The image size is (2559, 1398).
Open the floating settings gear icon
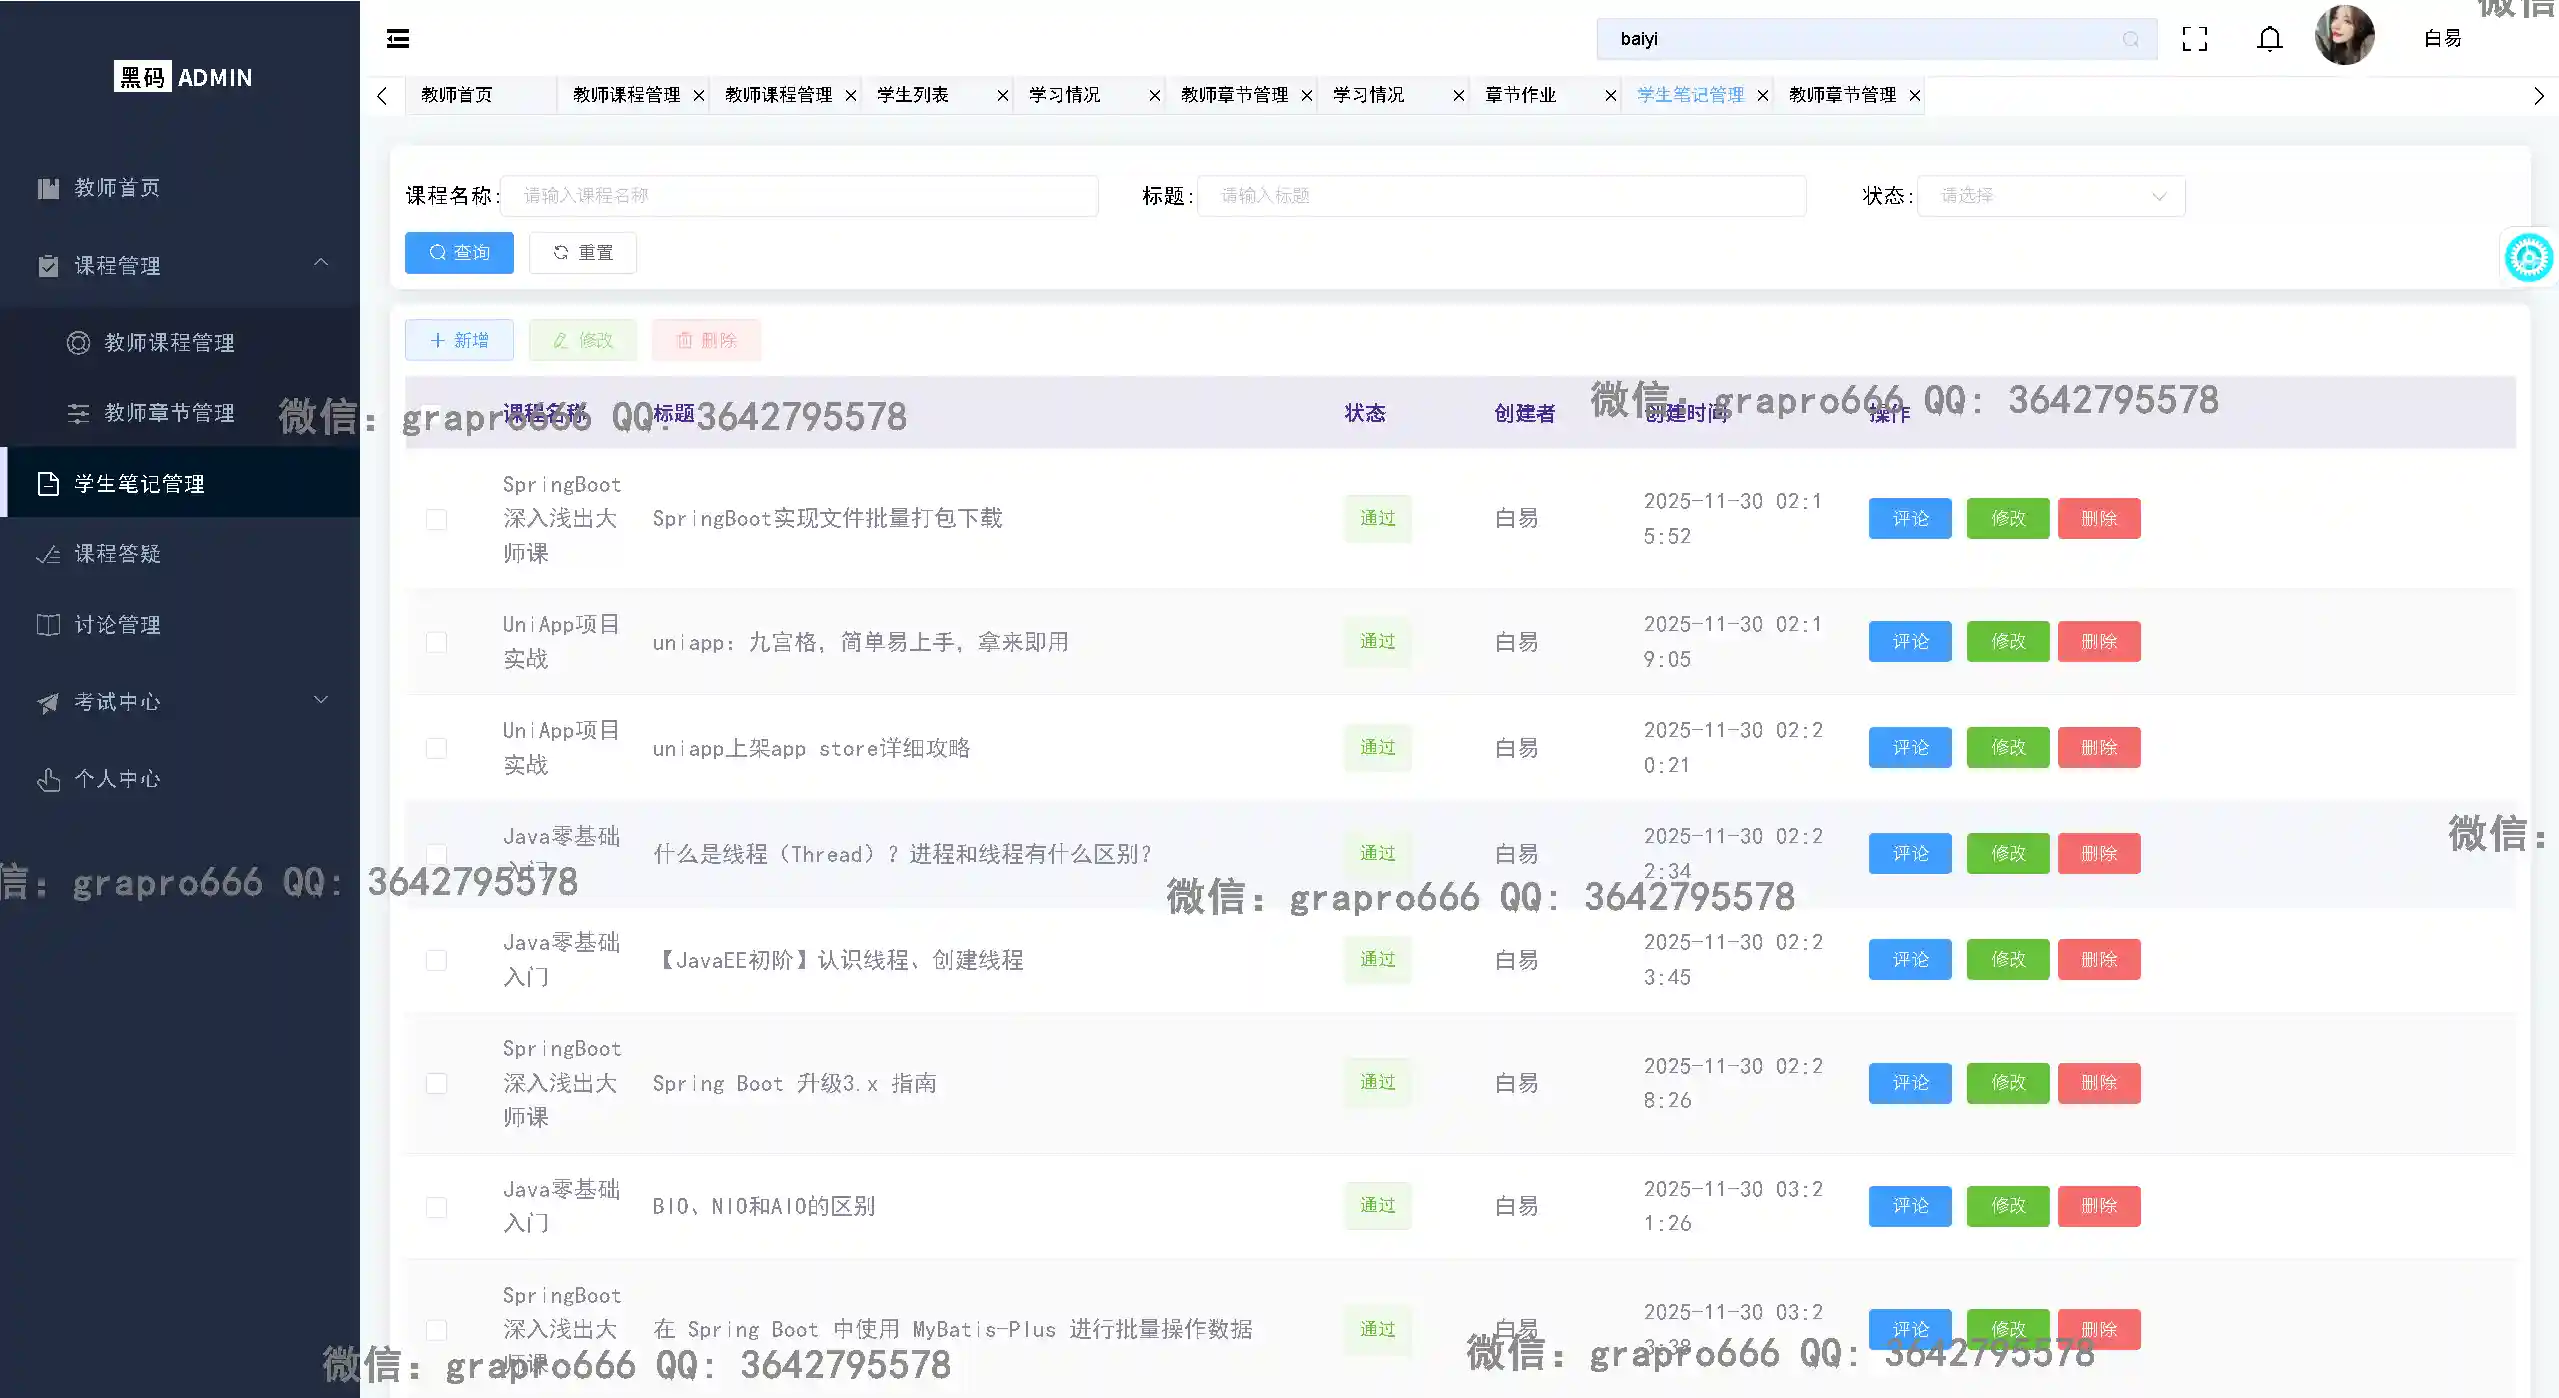point(2528,258)
